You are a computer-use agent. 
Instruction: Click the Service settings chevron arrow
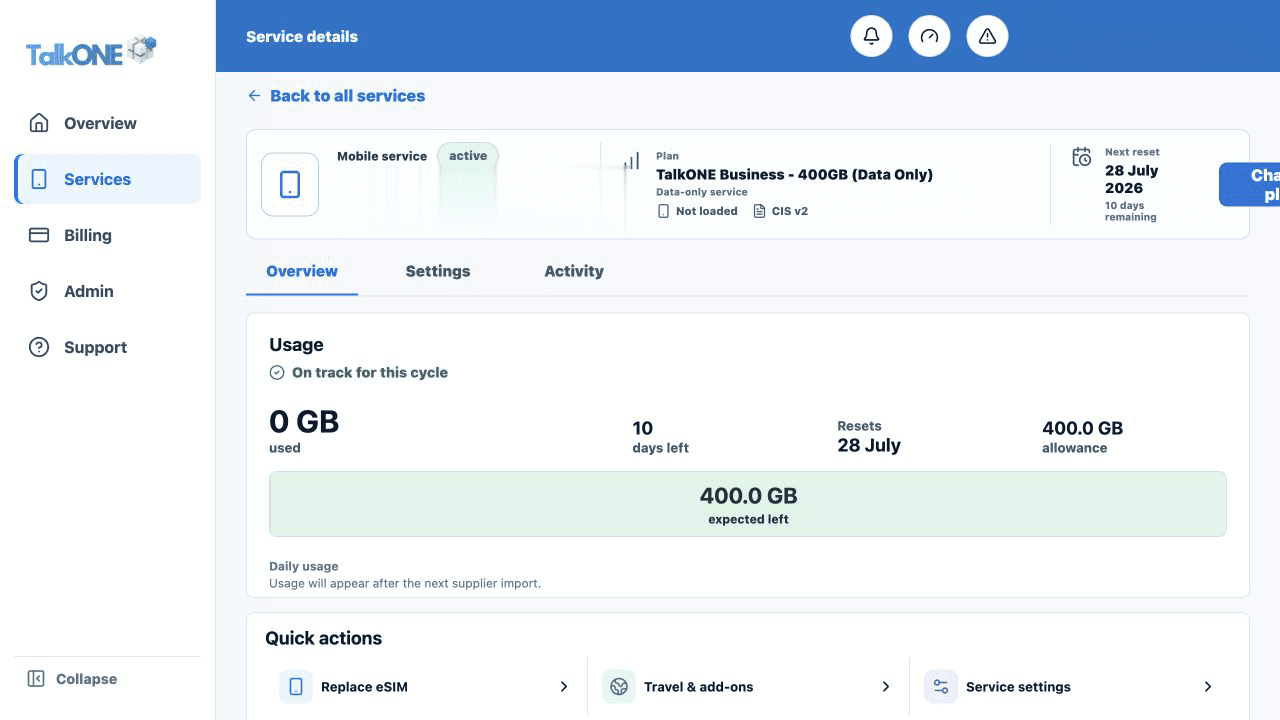(1208, 687)
